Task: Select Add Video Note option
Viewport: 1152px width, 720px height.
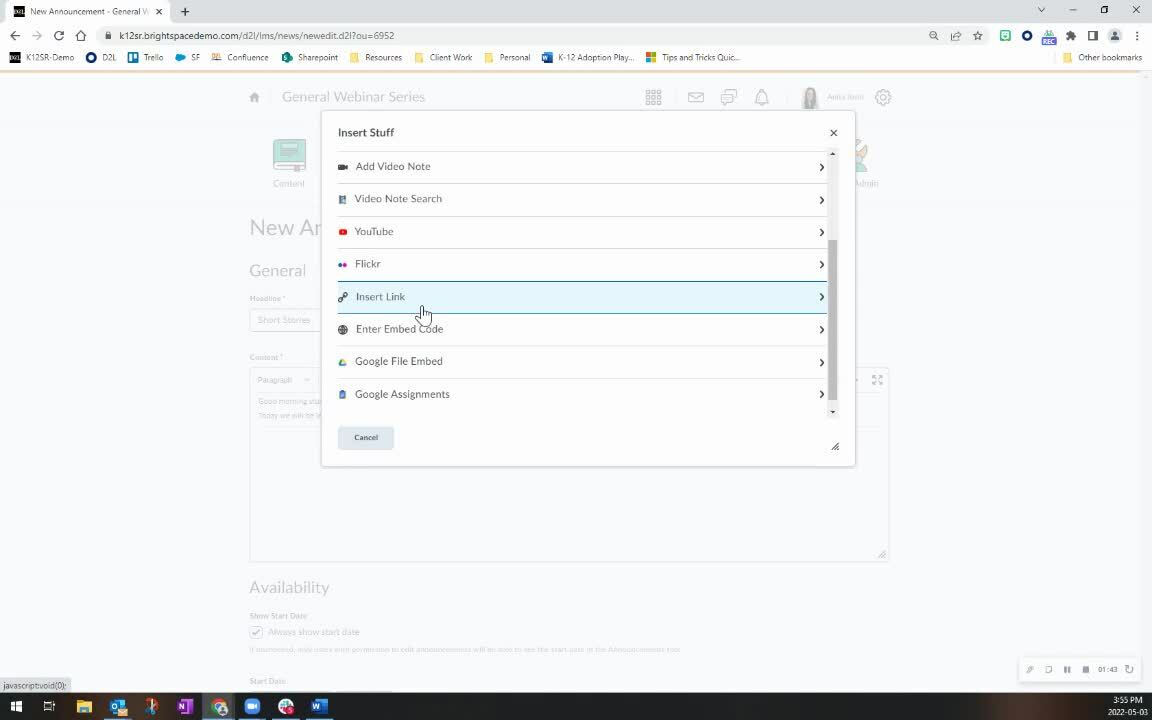Action: 582,167
